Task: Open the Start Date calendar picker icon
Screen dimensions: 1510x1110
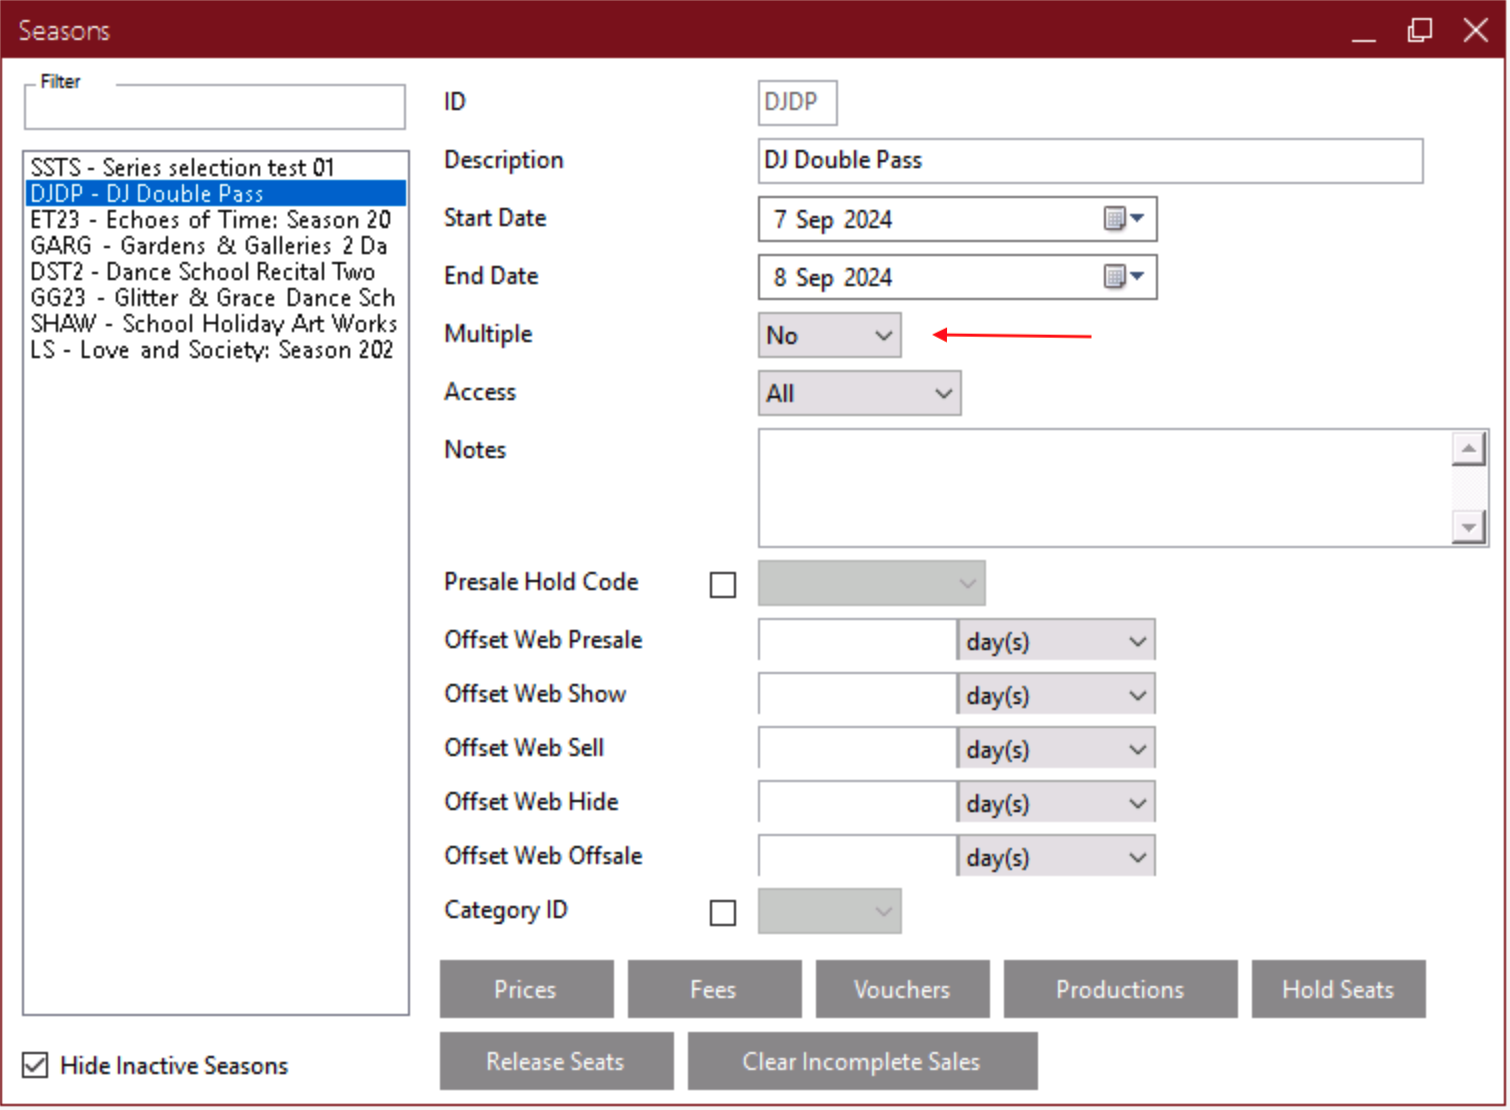Action: 1123,219
